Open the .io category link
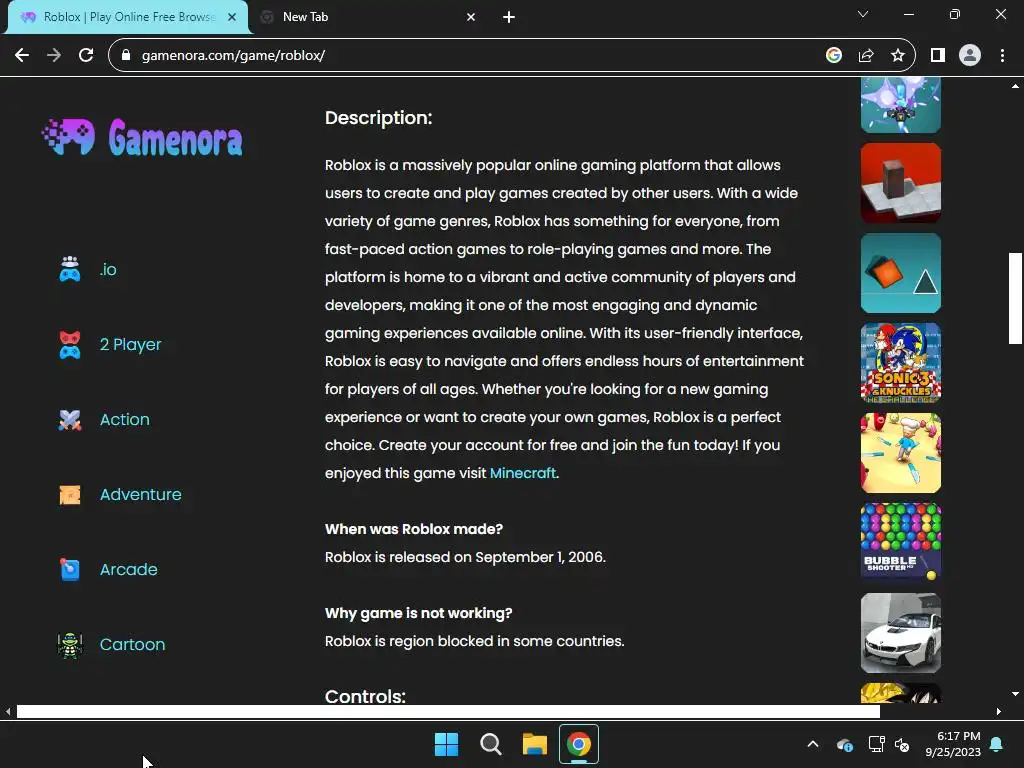 108,269
